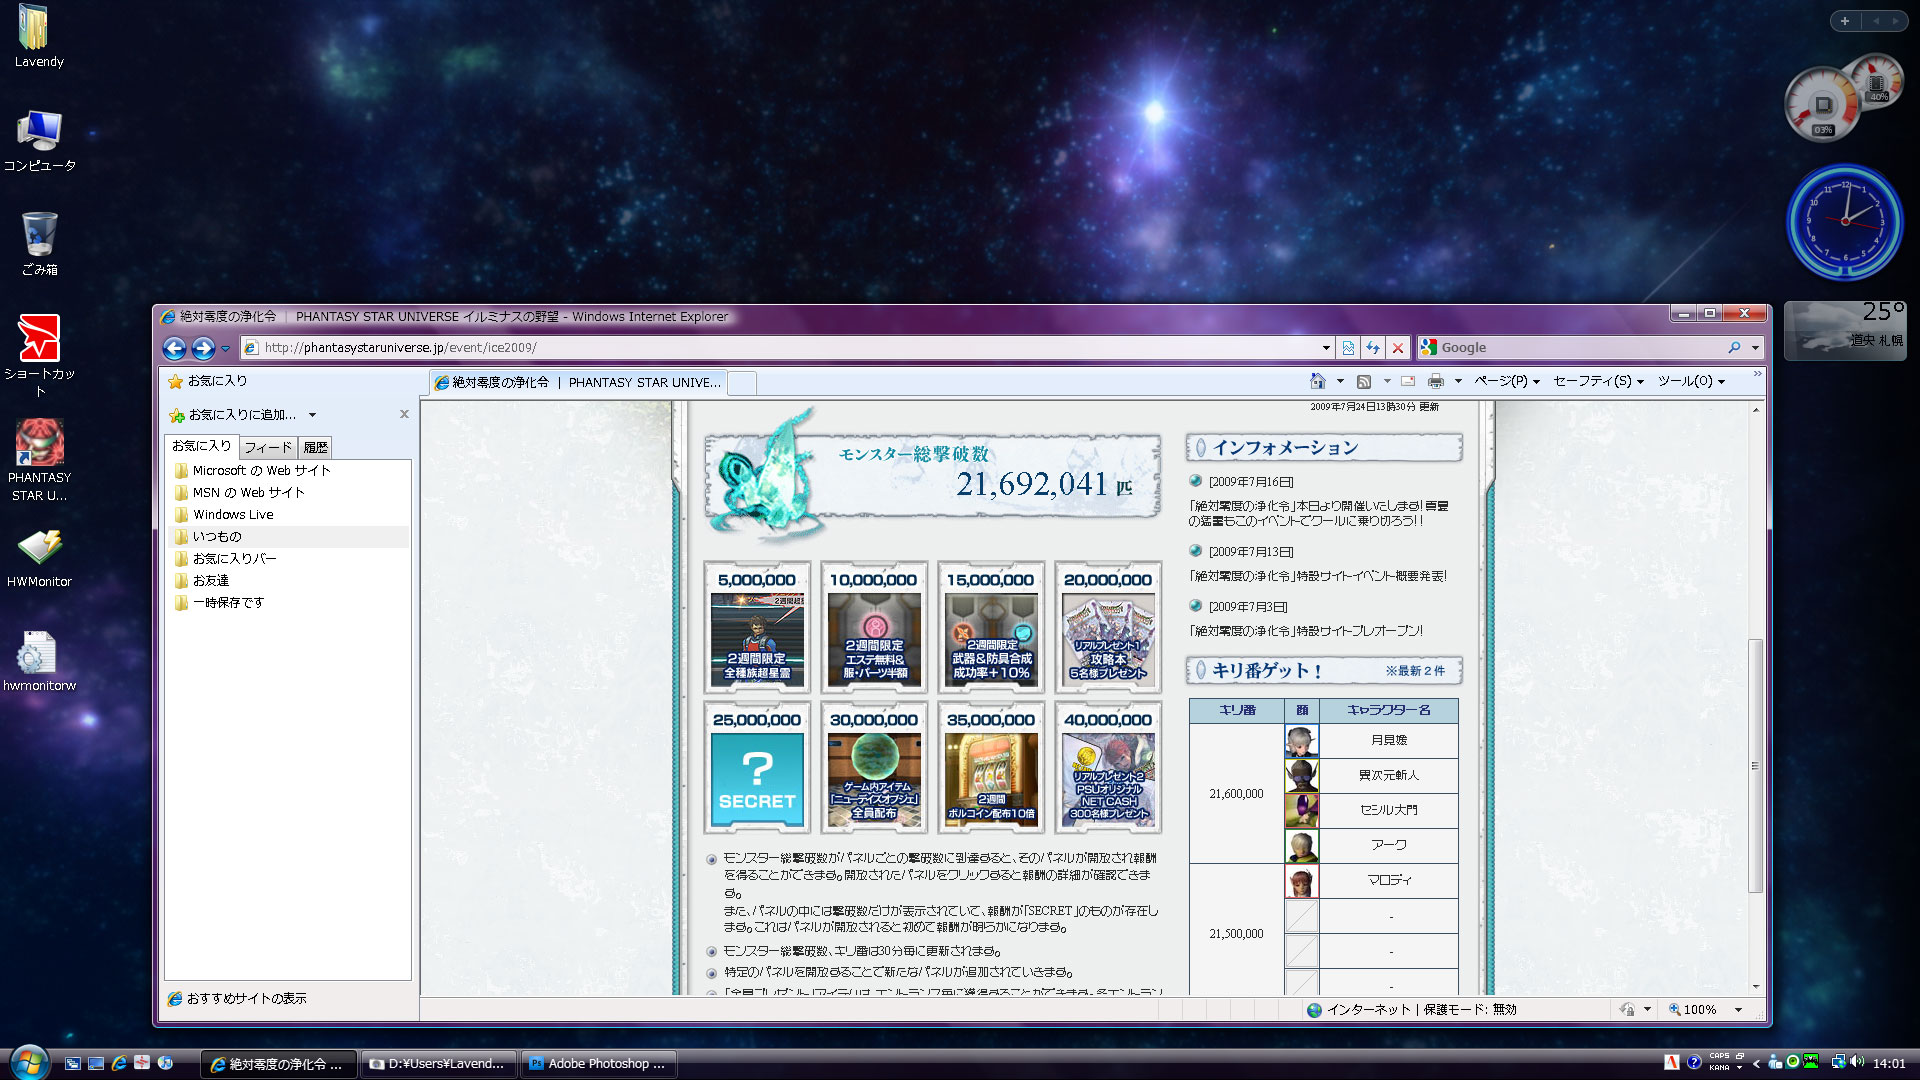Image resolution: width=1920 pixels, height=1080 pixels.
Task: Open the recent pages dropdown beside Forward
Action: click(225, 348)
